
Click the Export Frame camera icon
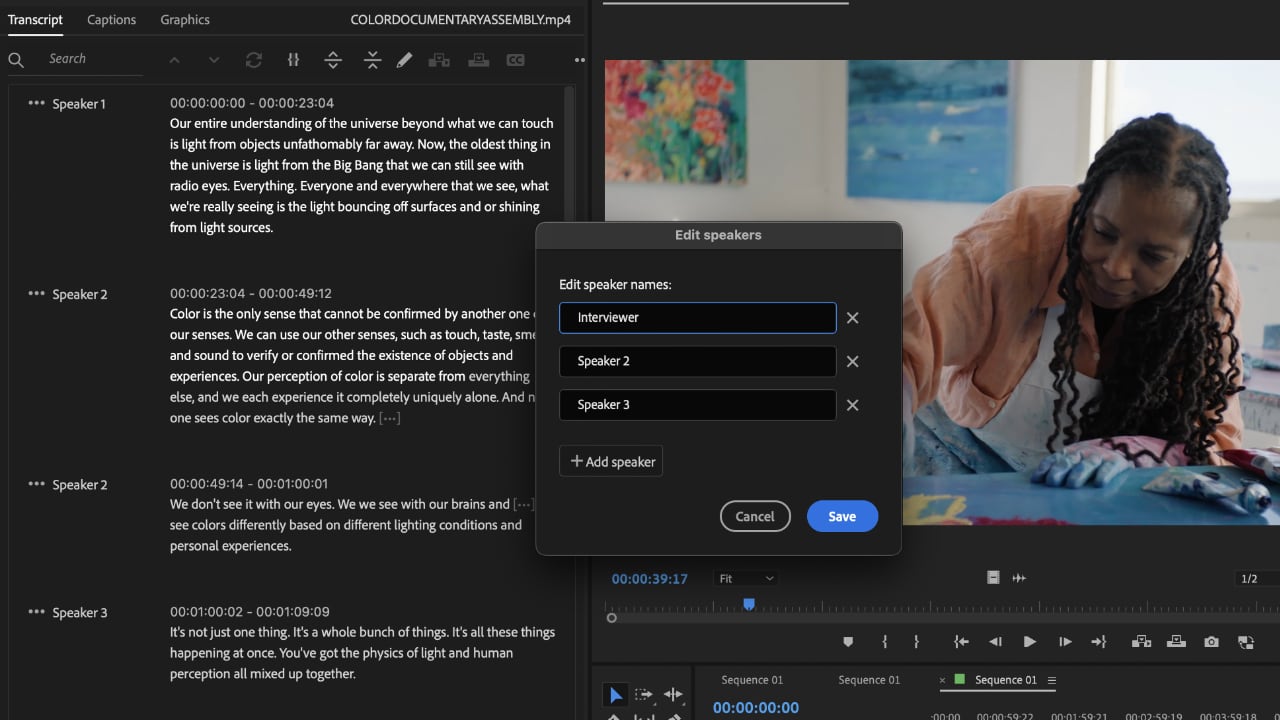pyautogui.click(x=1211, y=642)
